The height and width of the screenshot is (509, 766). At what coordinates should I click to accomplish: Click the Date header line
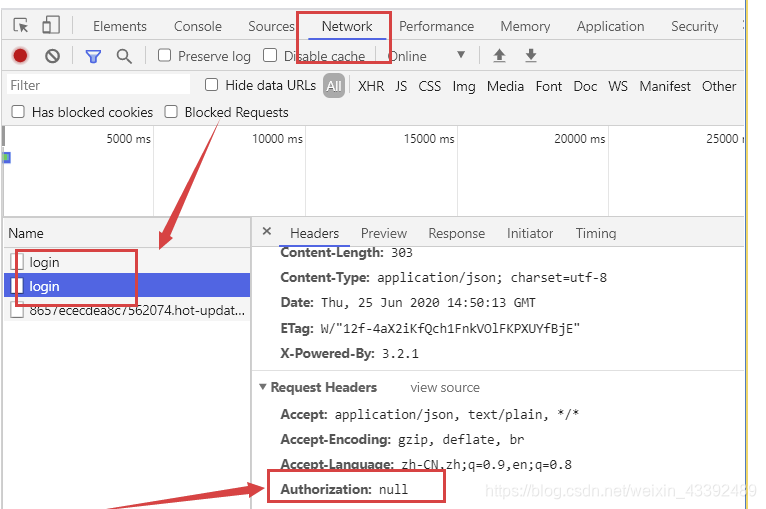(408, 302)
